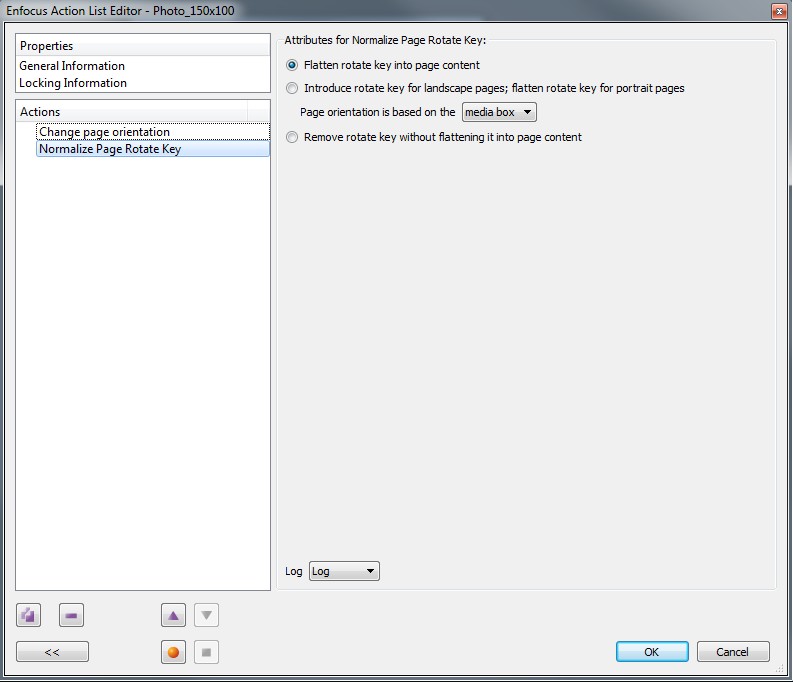Open General Information properties
Viewport: 793px width, 682px height.
(x=72, y=66)
